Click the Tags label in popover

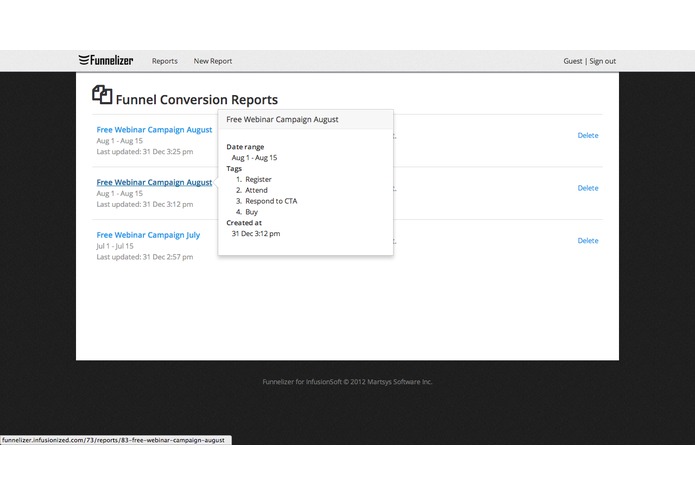pyautogui.click(x=234, y=169)
